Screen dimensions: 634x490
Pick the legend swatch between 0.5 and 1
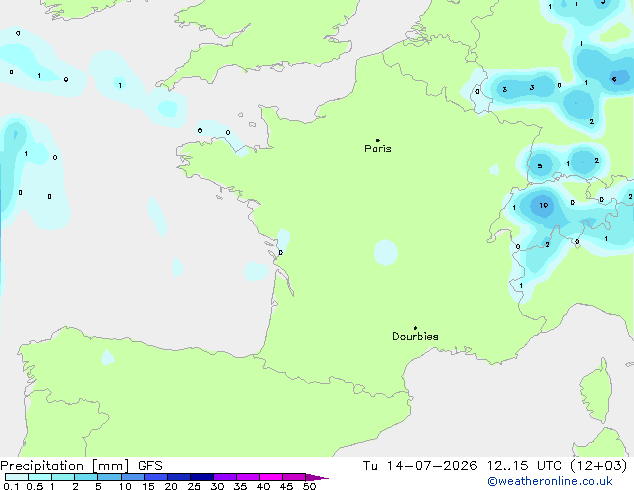coord(40,477)
